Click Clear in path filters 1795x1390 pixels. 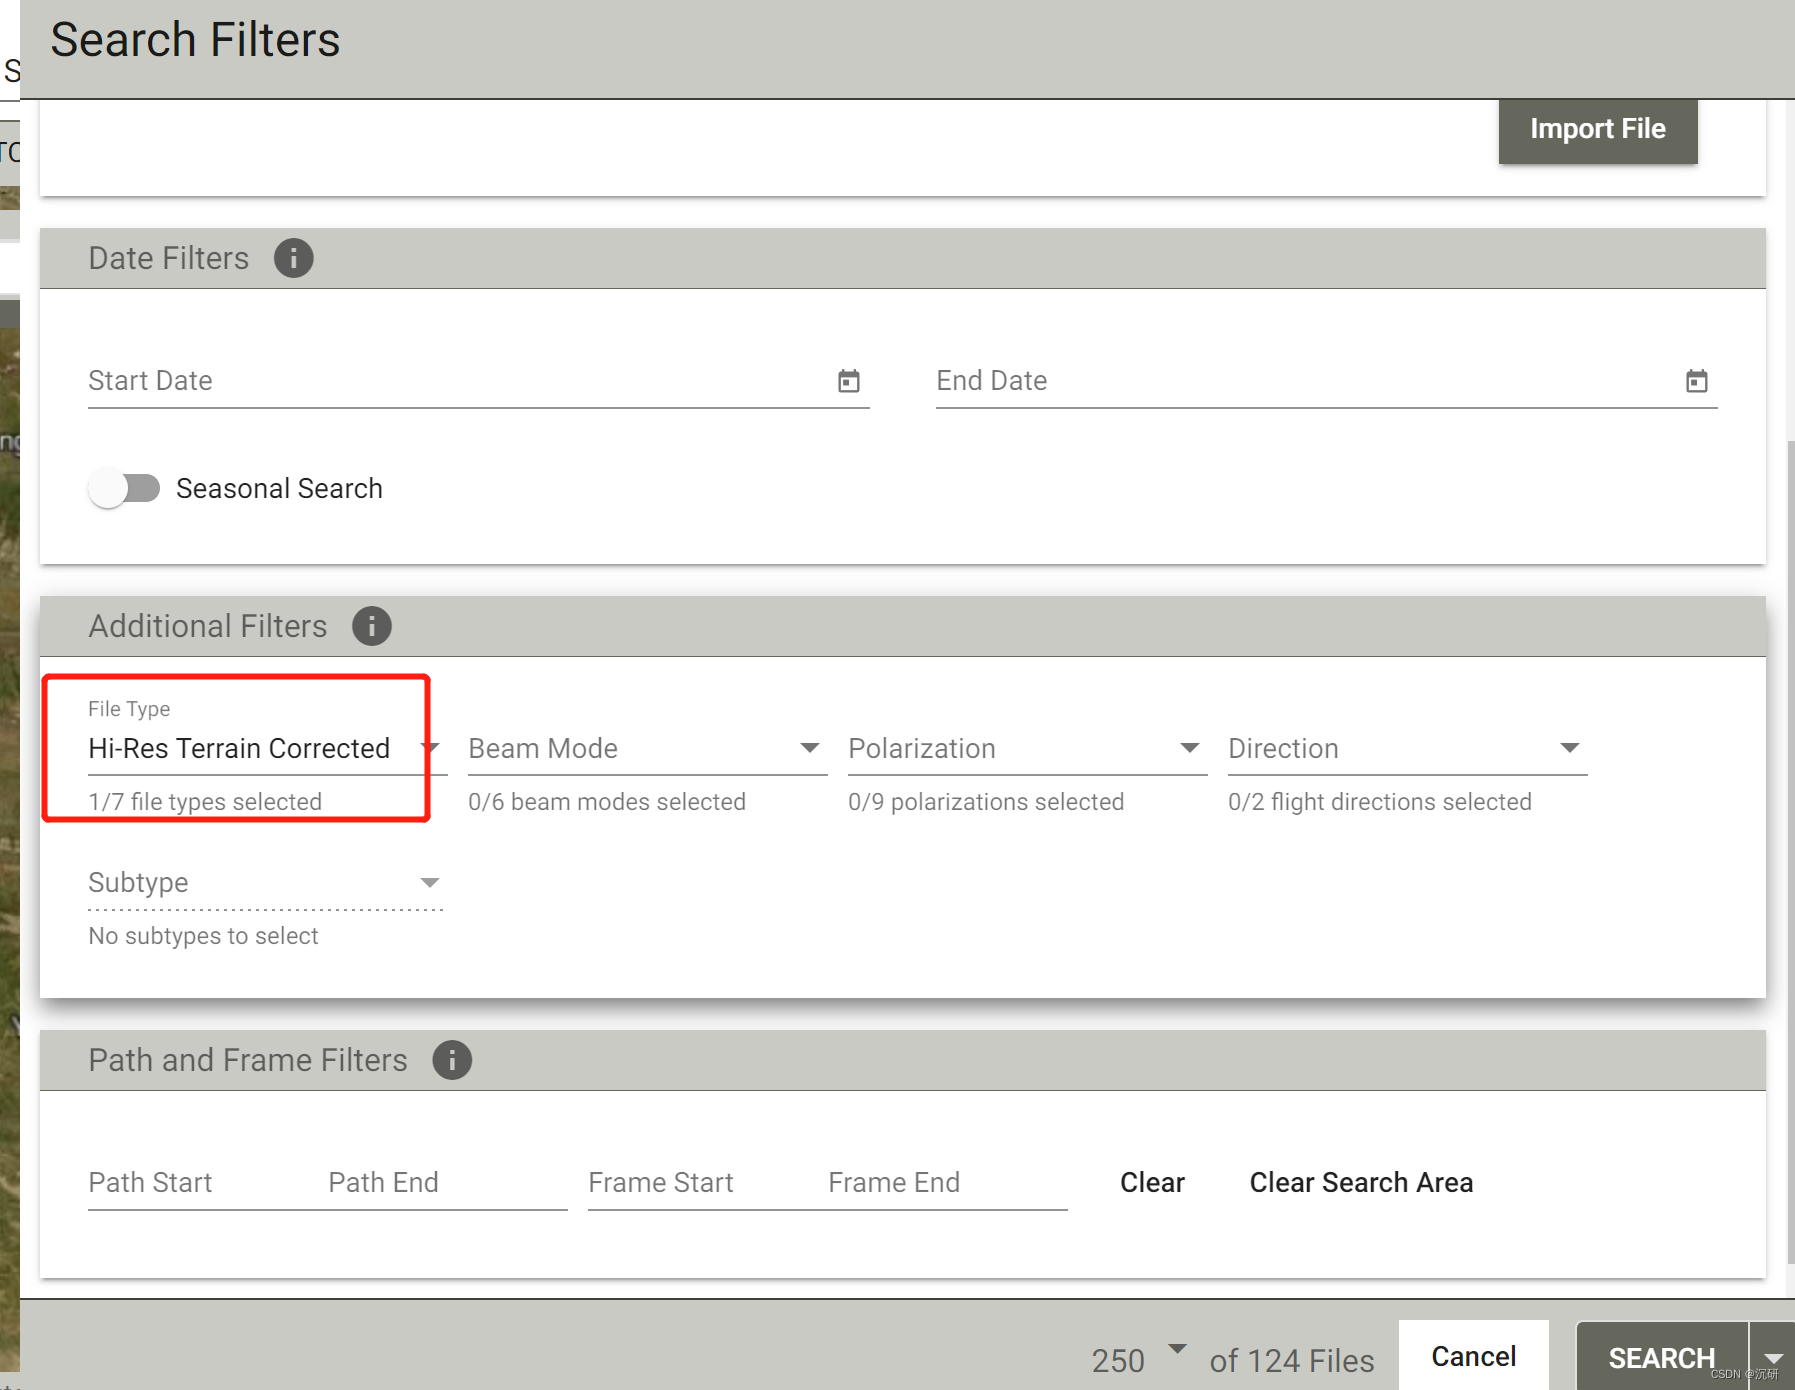coord(1152,1182)
